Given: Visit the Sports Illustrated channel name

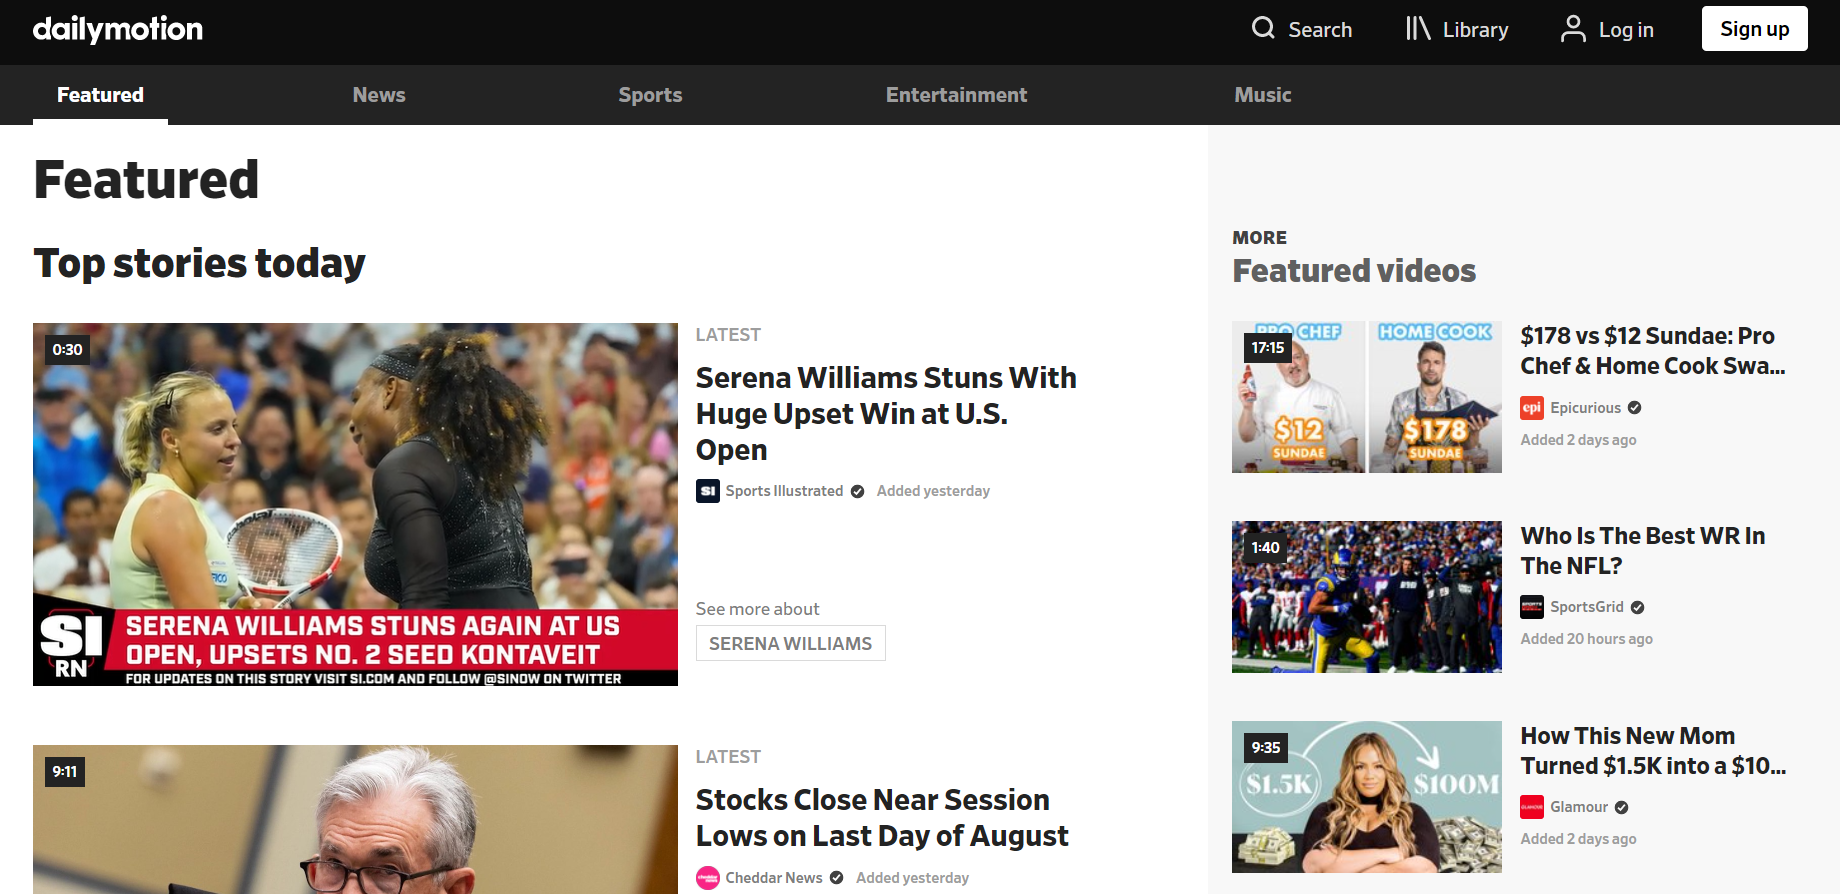Looking at the screenshot, I should [785, 491].
